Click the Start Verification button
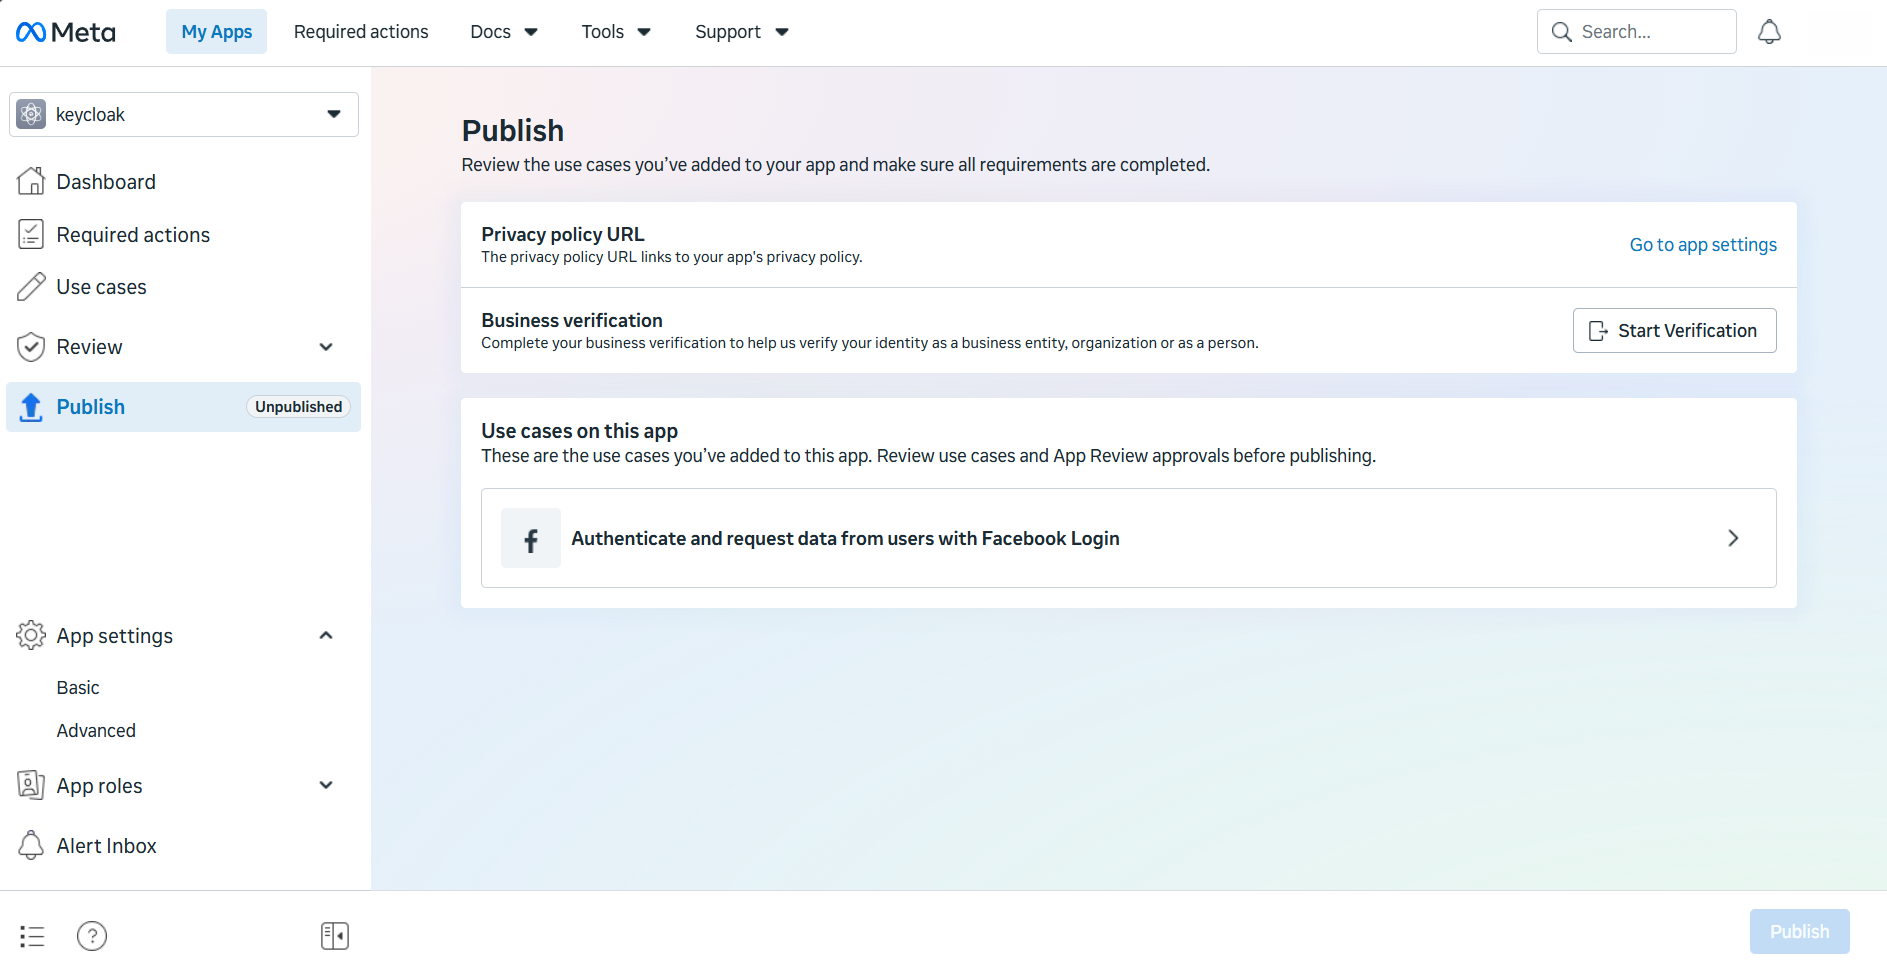Viewport: 1887px width, 963px height. (1675, 331)
